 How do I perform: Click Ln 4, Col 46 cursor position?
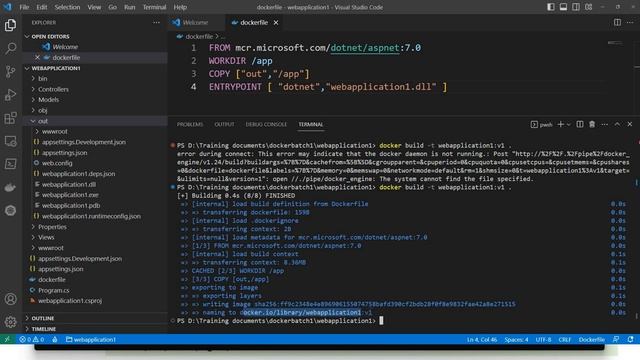[482, 339]
